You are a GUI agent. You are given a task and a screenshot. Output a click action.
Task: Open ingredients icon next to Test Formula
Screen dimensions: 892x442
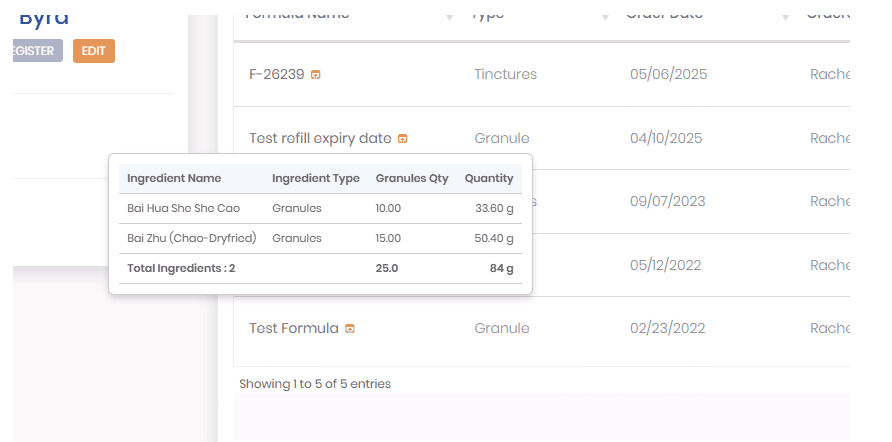point(350,328)
